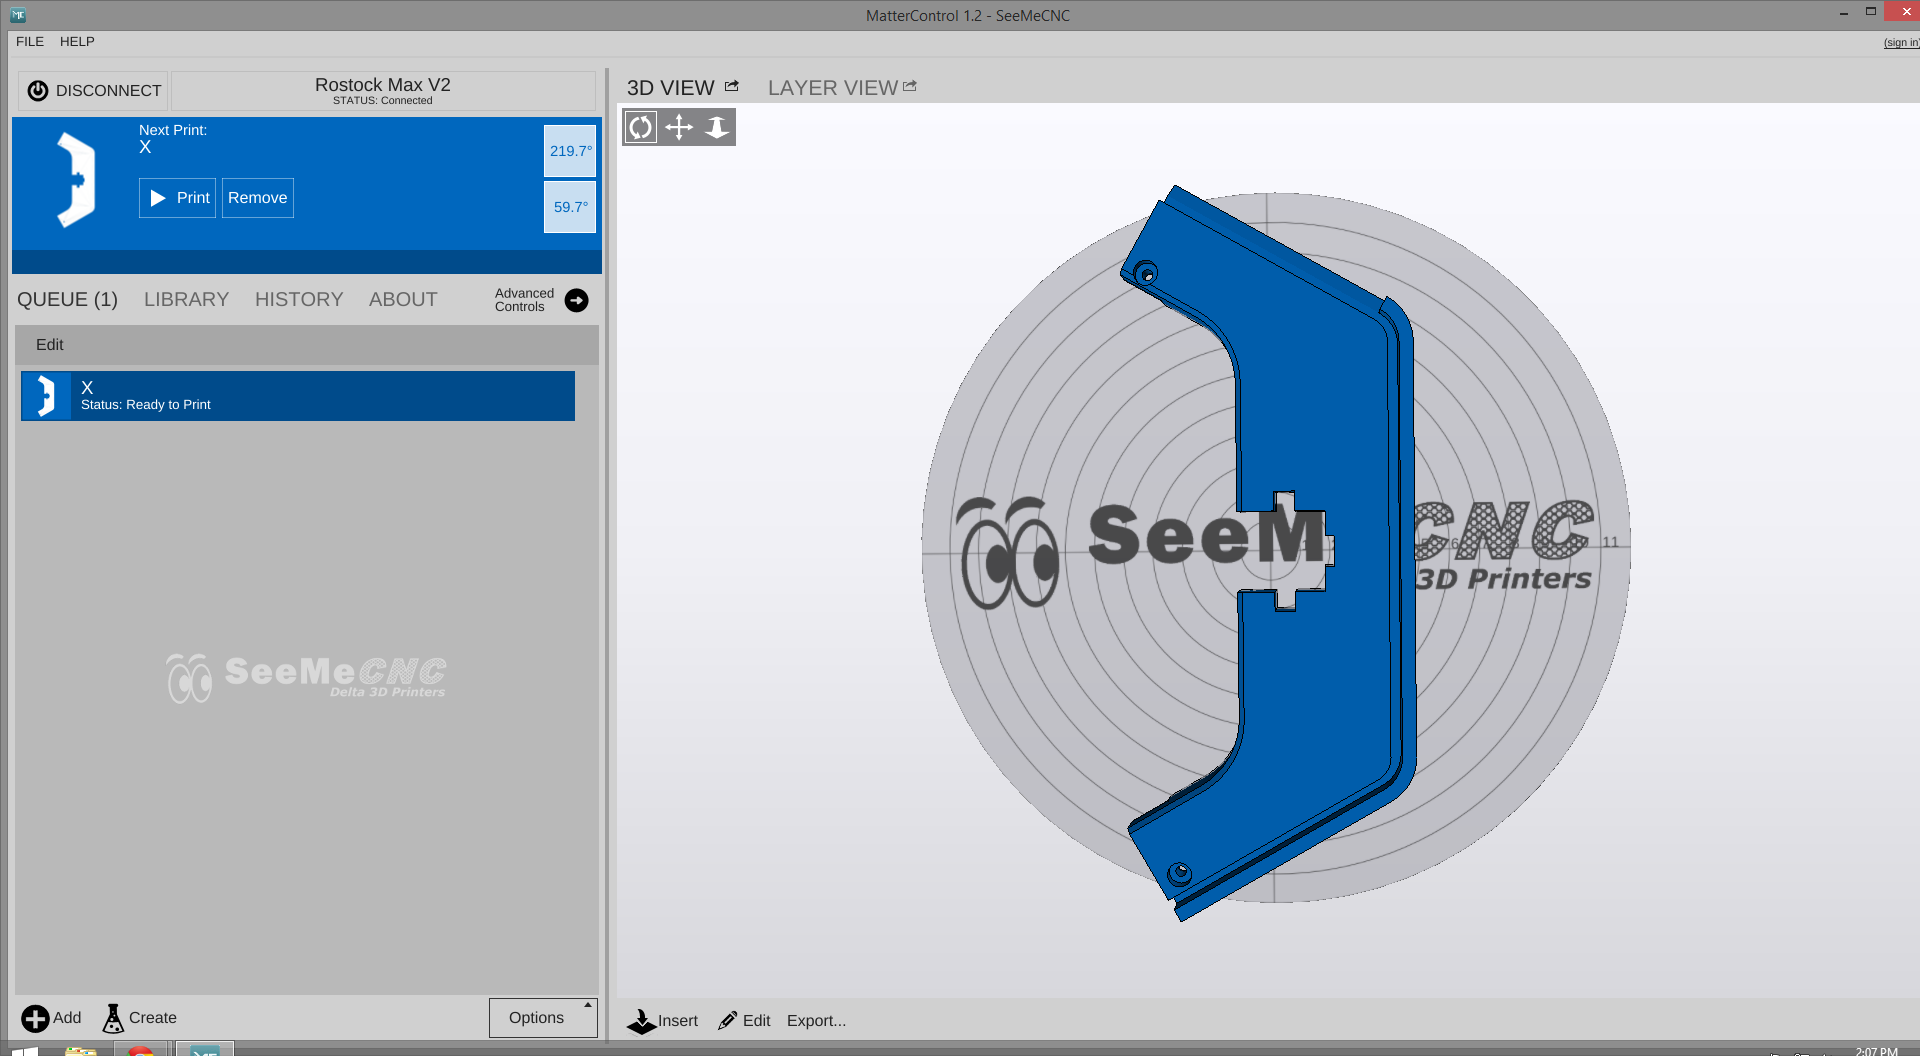Click the pencil Edit button below 3D view
The width and height of the screenshot is (1920, 1056).
(x=745, y=1021)
